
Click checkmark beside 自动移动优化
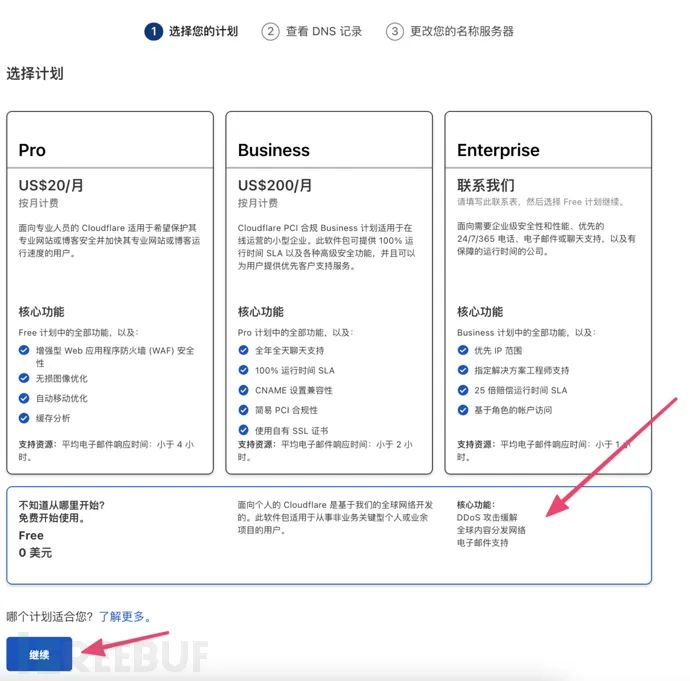click(24, 398)
